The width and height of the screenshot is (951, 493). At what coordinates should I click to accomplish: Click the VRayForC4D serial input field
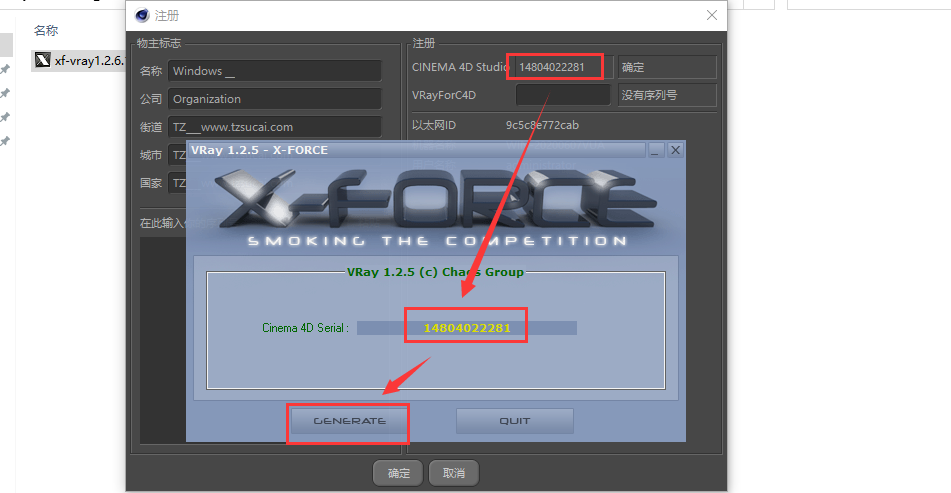[563, 95]
